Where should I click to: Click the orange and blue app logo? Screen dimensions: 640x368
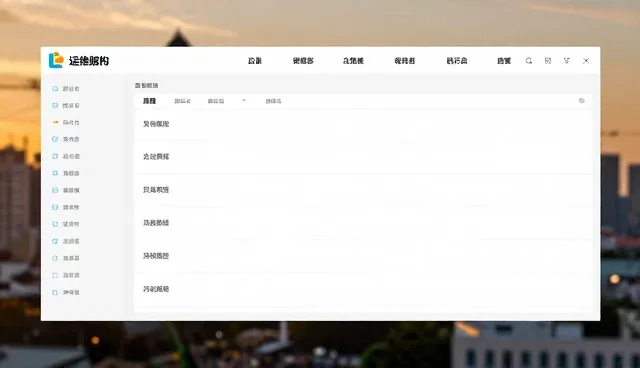[x=56, y=60]
